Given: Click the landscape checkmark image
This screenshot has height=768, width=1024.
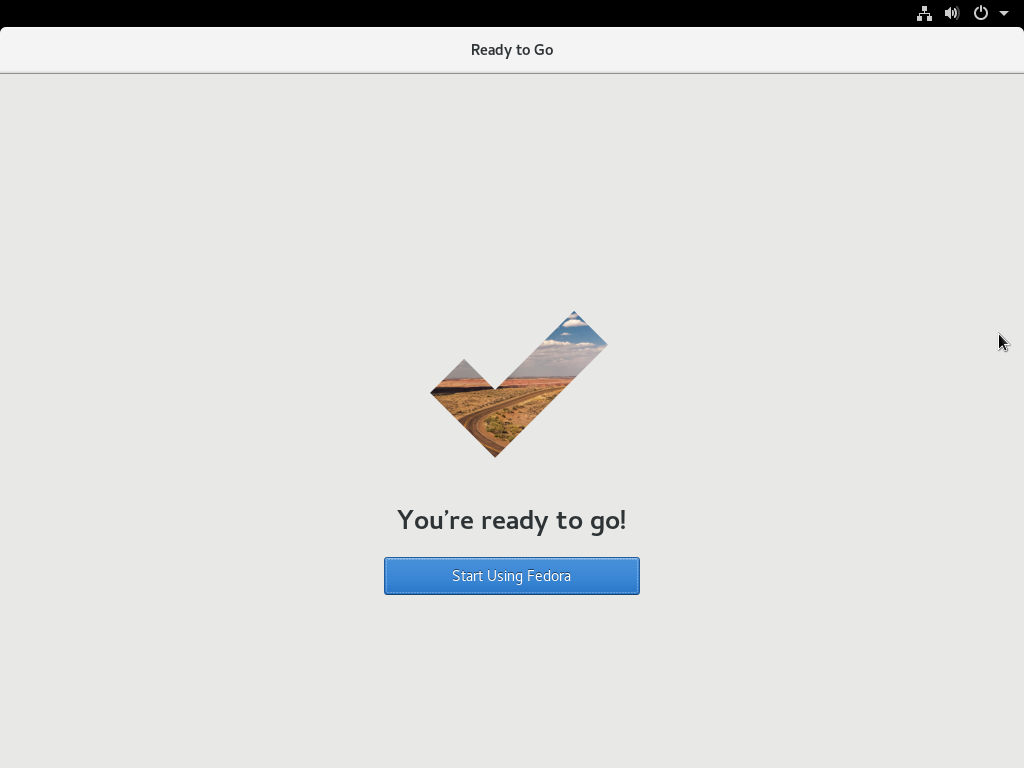Looking at the screenshot, I should click(519, 384).
